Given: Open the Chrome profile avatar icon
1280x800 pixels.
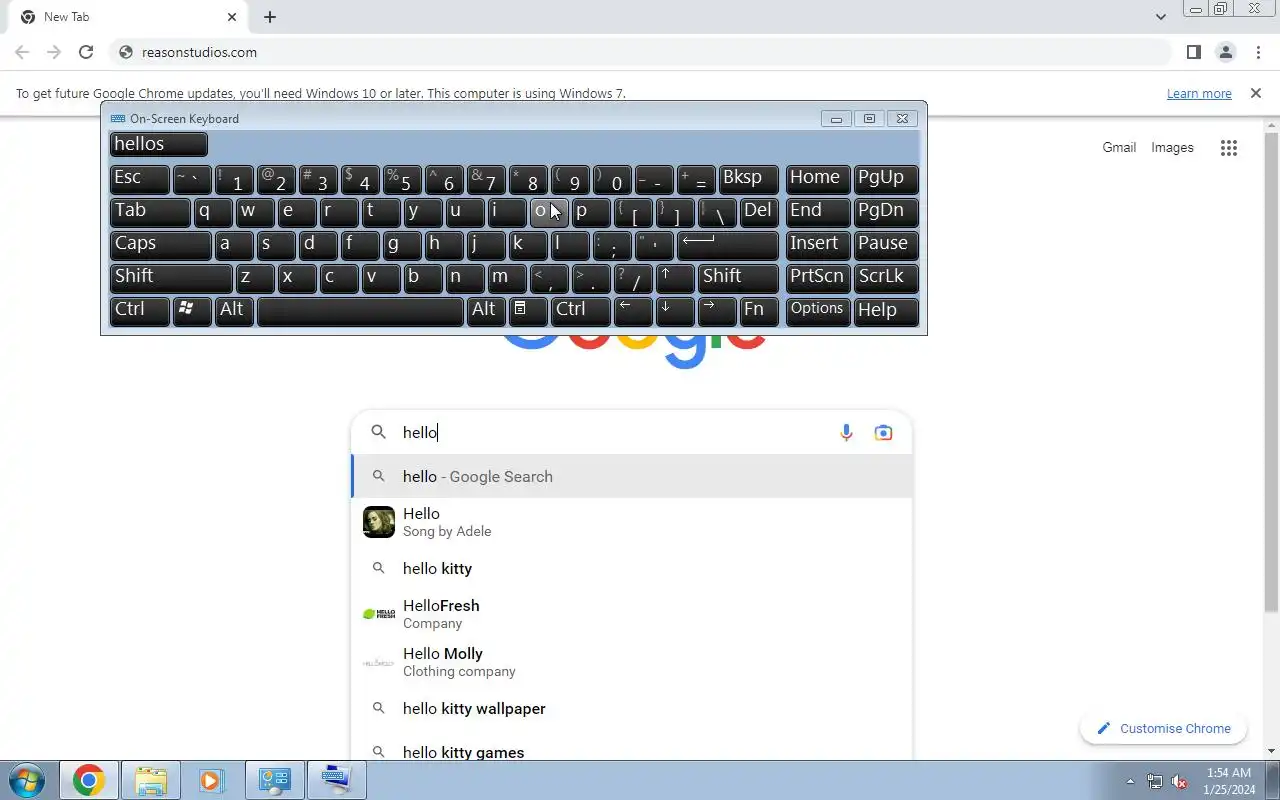Looking at the screenshot, I should (1225, 52).
